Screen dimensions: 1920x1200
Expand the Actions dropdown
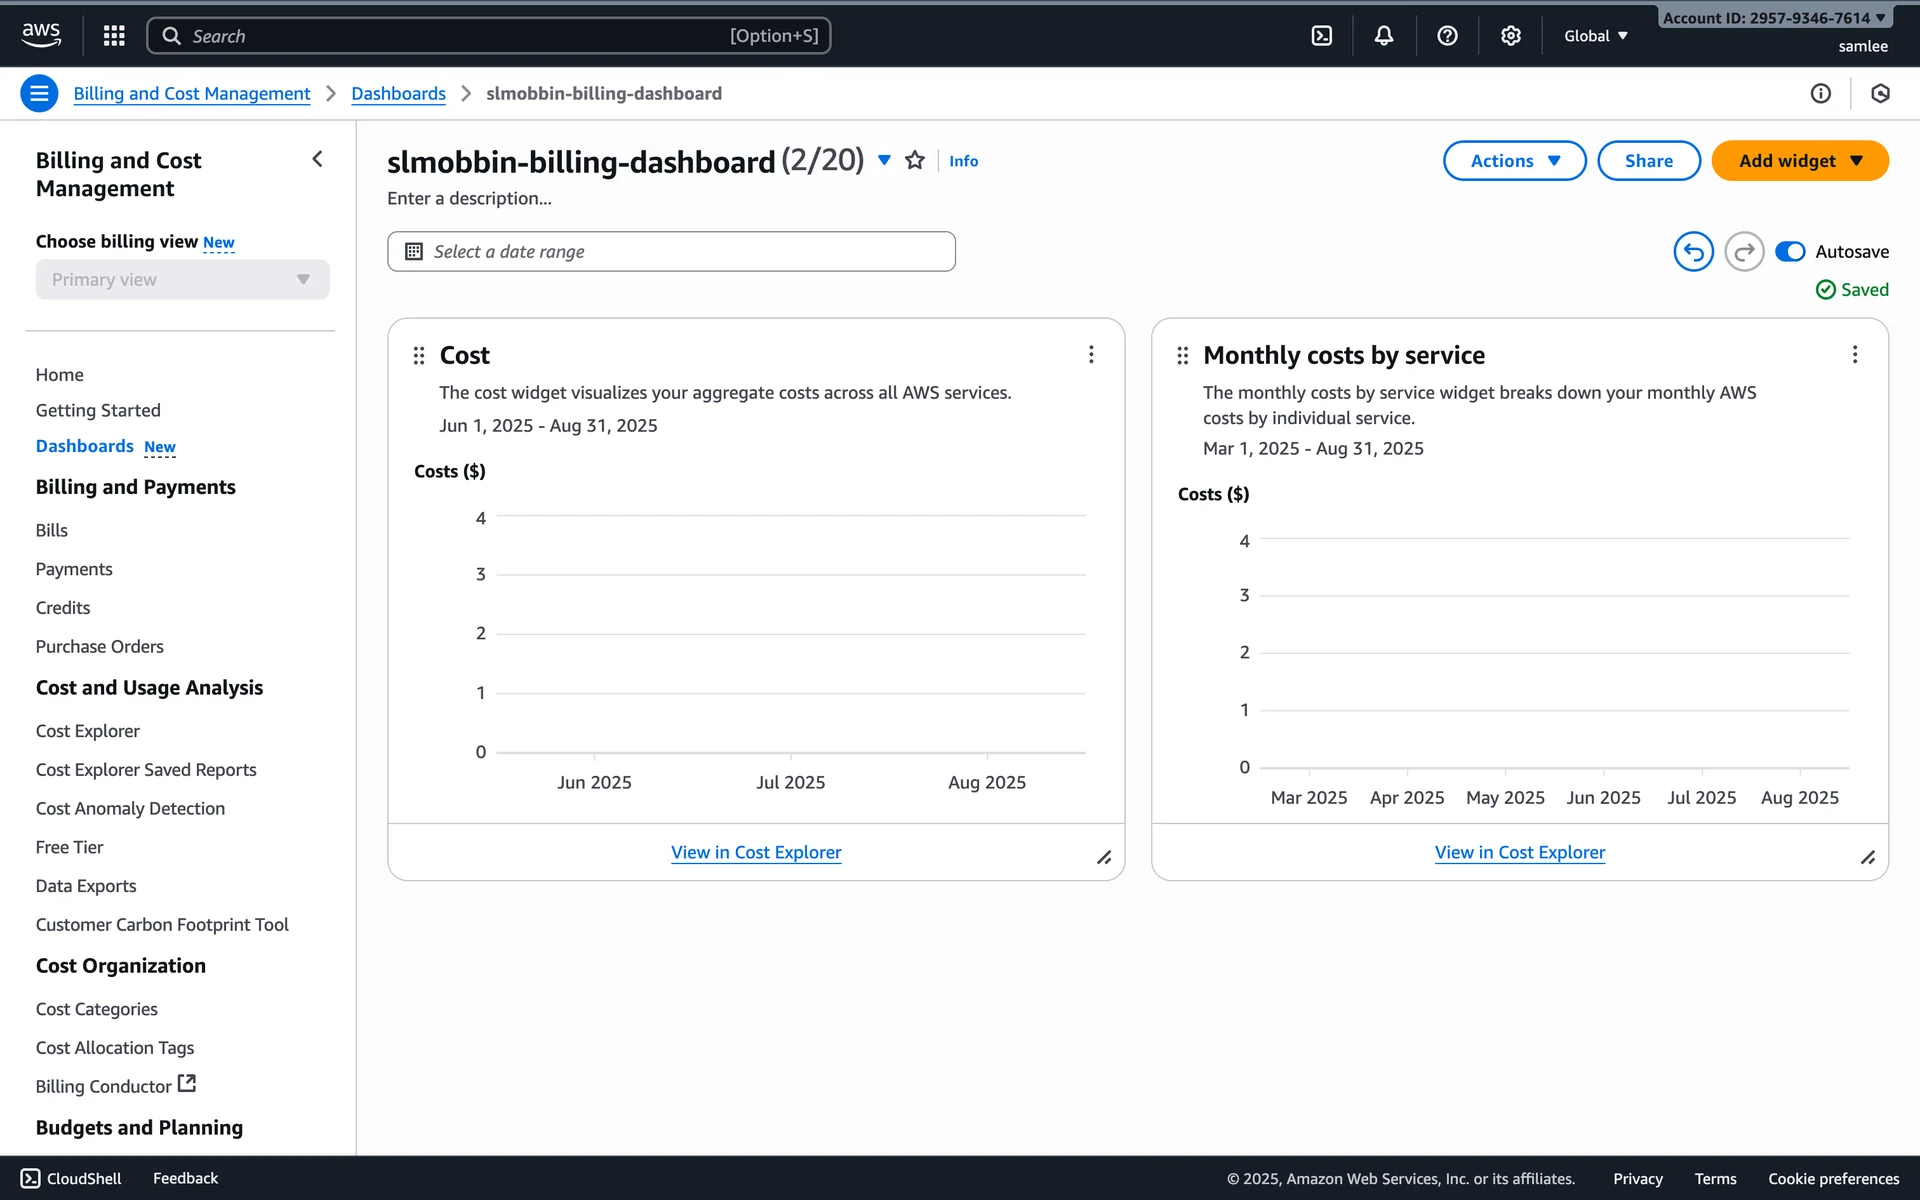point(1514,161)
